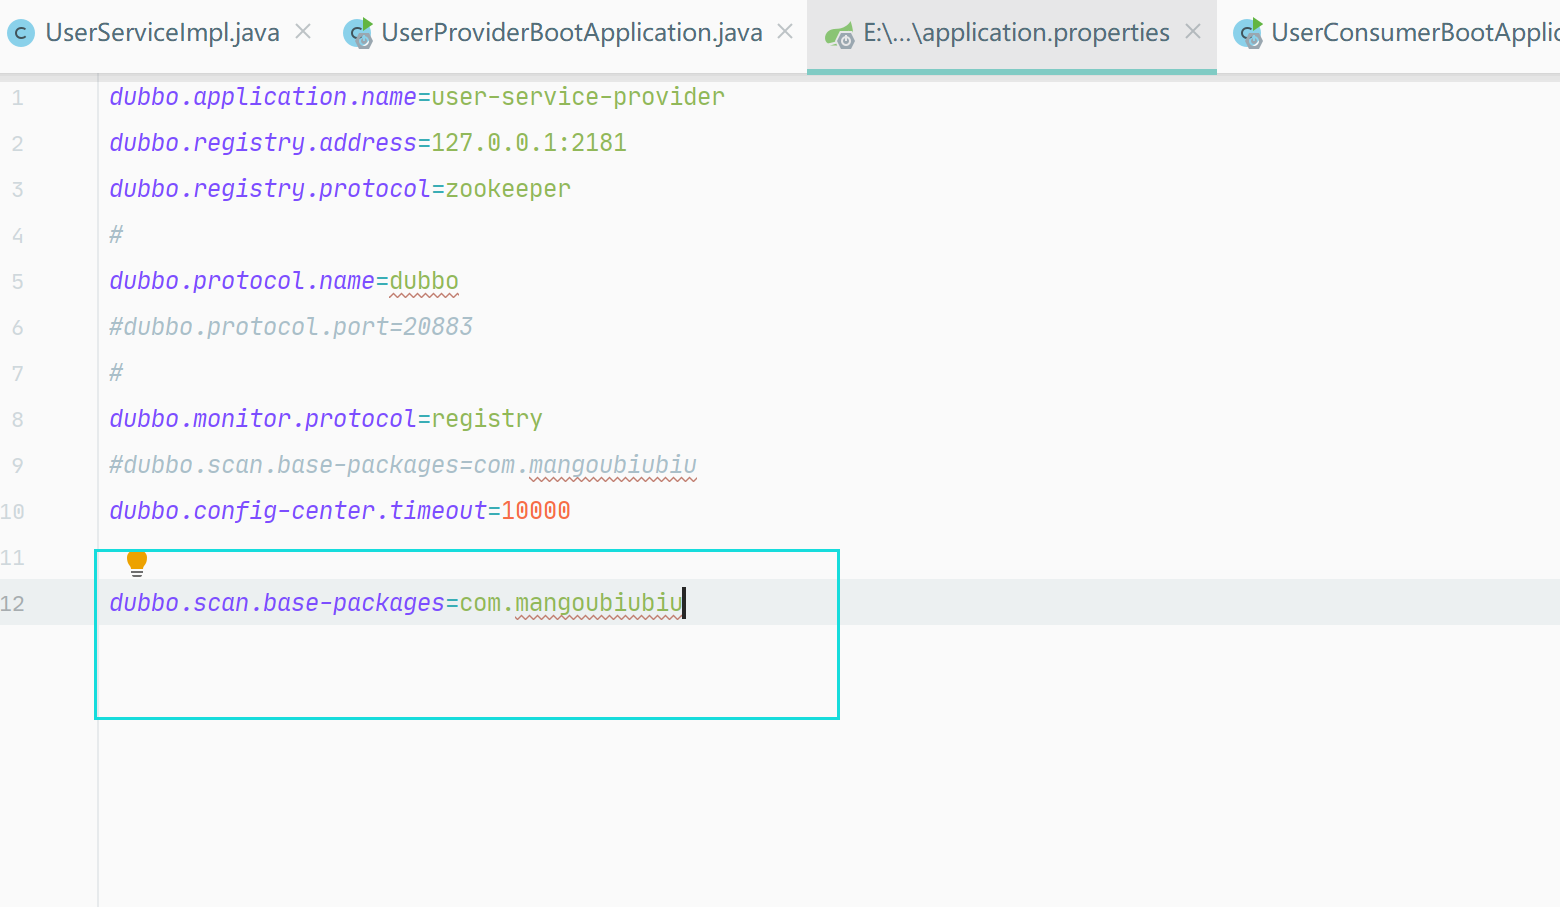The width and height of the screenshot is (1560, 907).
Task: Click the dubbo.registry.protocol key
Action: [x=270, y=189]
